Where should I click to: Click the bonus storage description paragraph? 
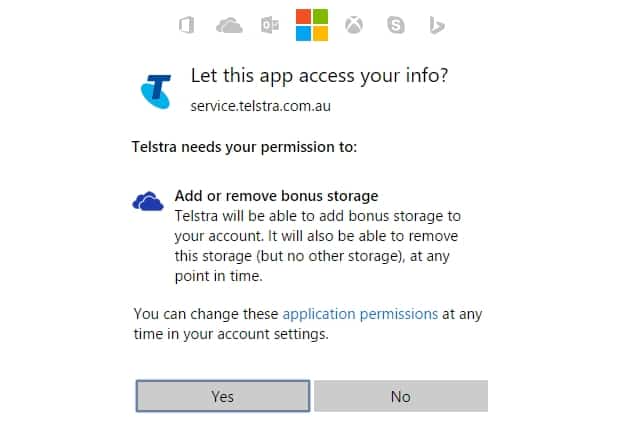[318, 246]
